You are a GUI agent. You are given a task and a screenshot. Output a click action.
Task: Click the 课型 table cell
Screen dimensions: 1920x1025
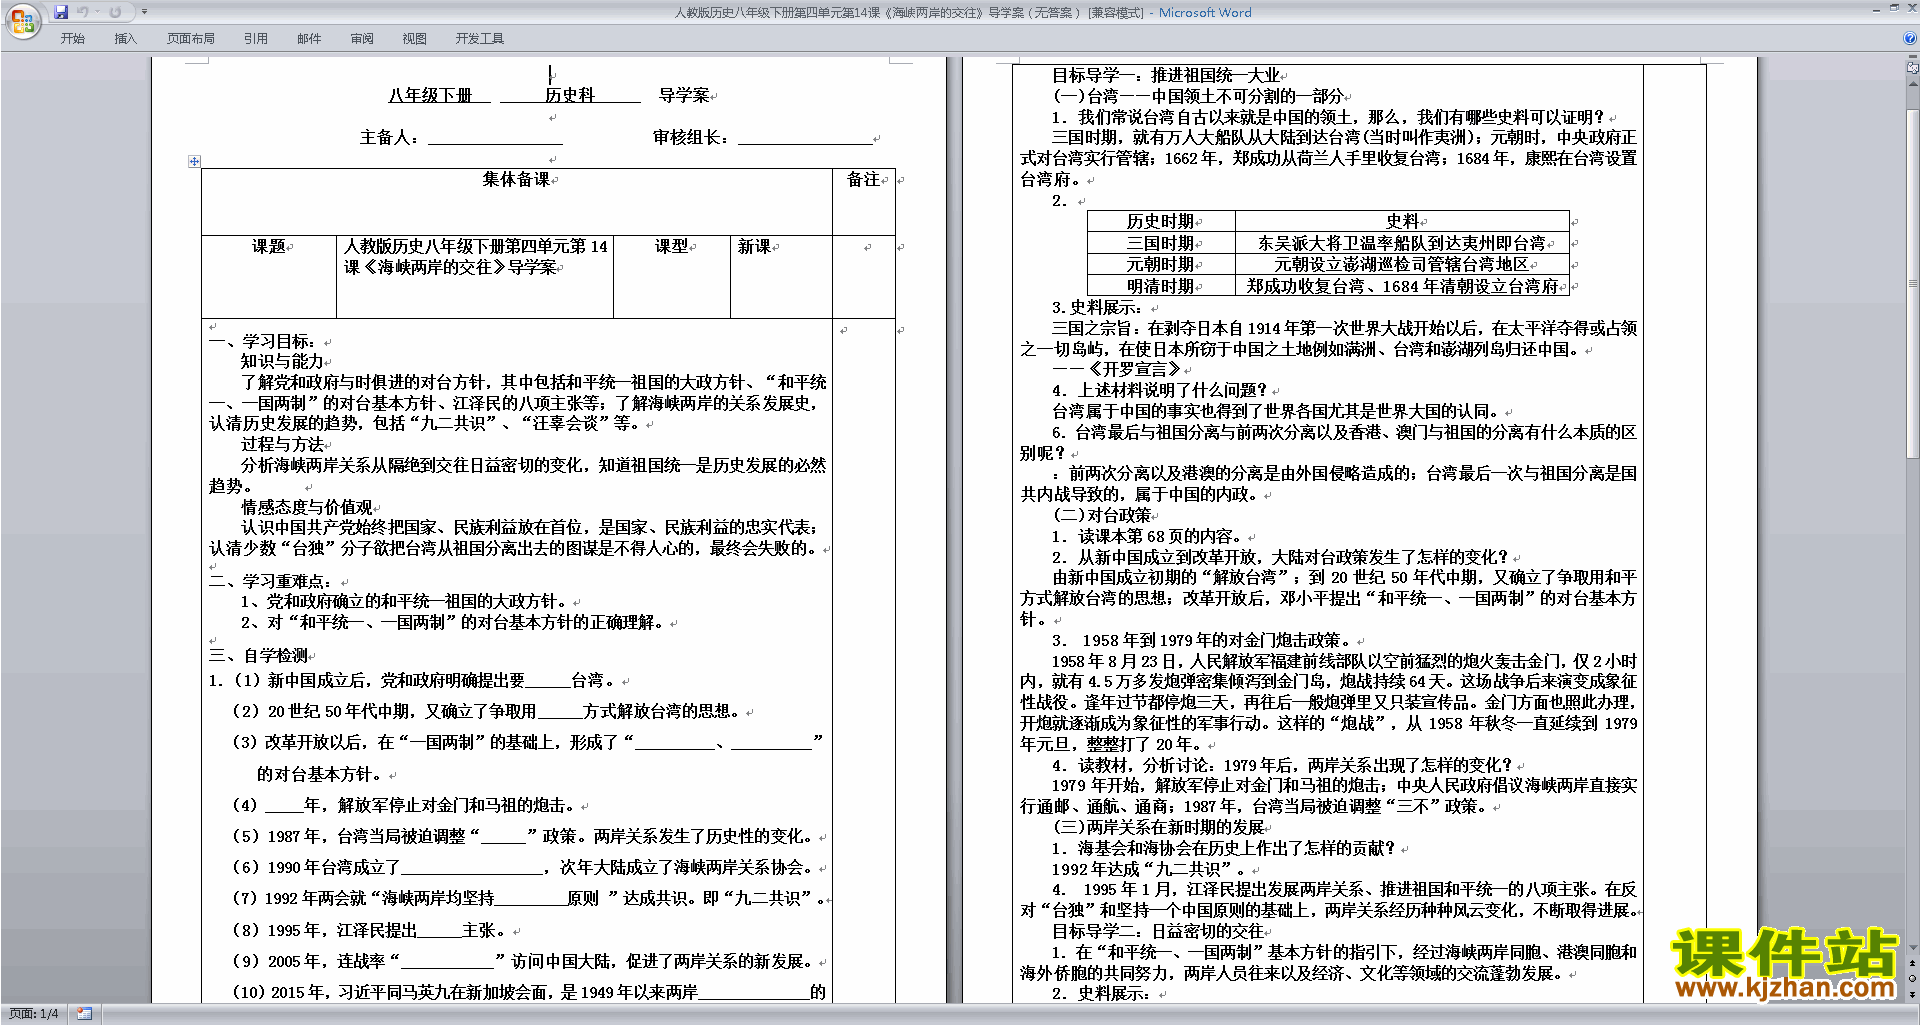672,276
